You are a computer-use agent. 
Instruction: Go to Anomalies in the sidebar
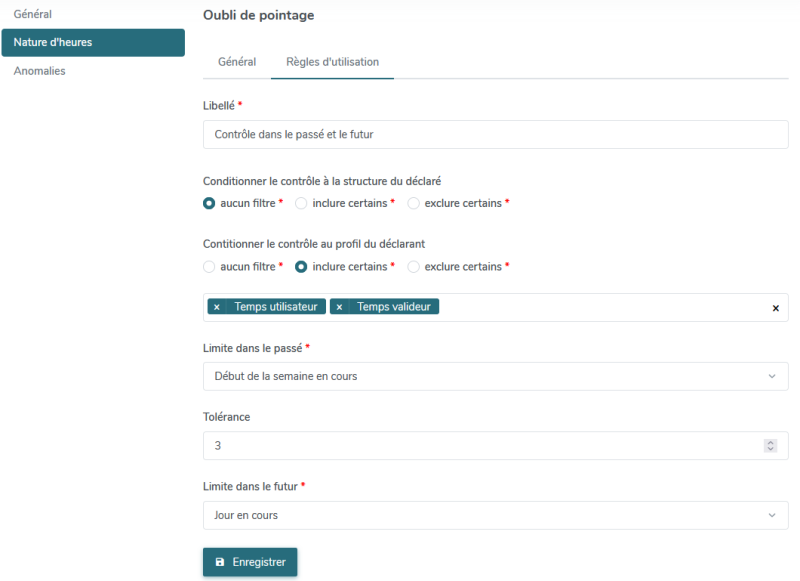tap(39, 71)
